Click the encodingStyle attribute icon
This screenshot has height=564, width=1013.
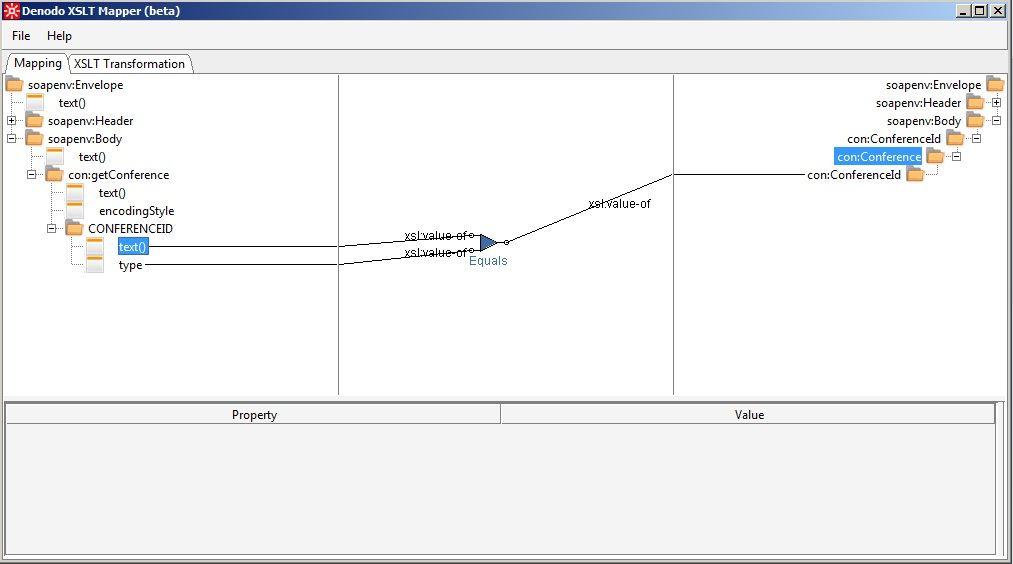coord(75,211)
